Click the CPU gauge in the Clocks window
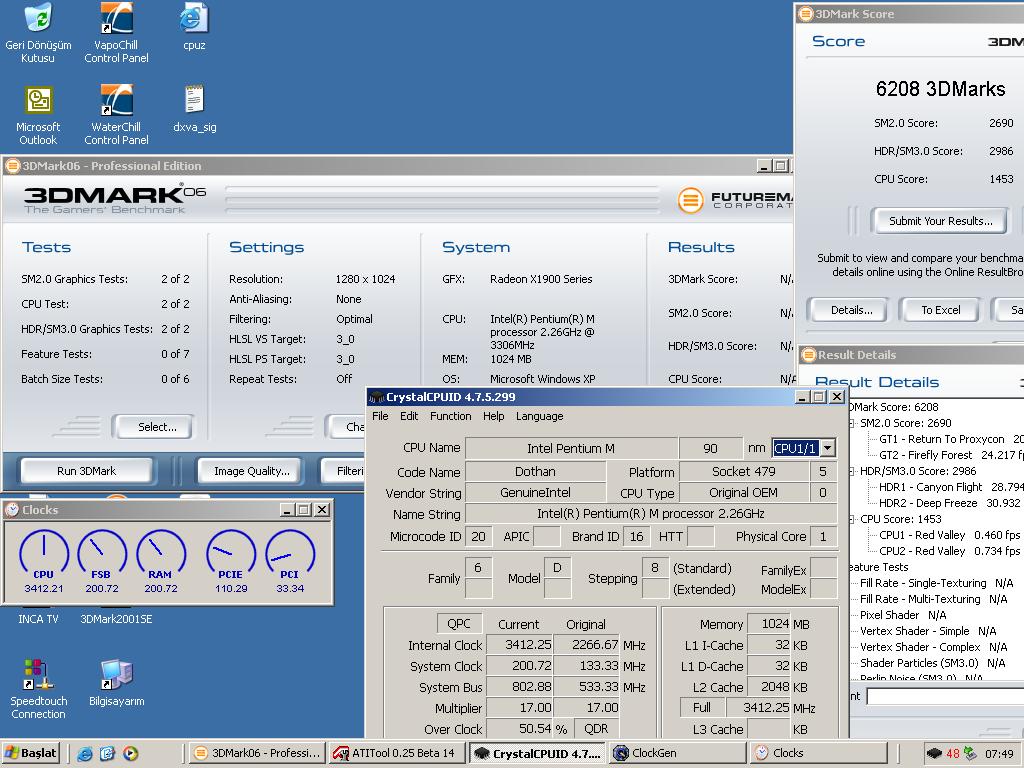Image resolution: width=1024 pixels, height=768 pixels. pyautogui.click(x=44, y=554)
